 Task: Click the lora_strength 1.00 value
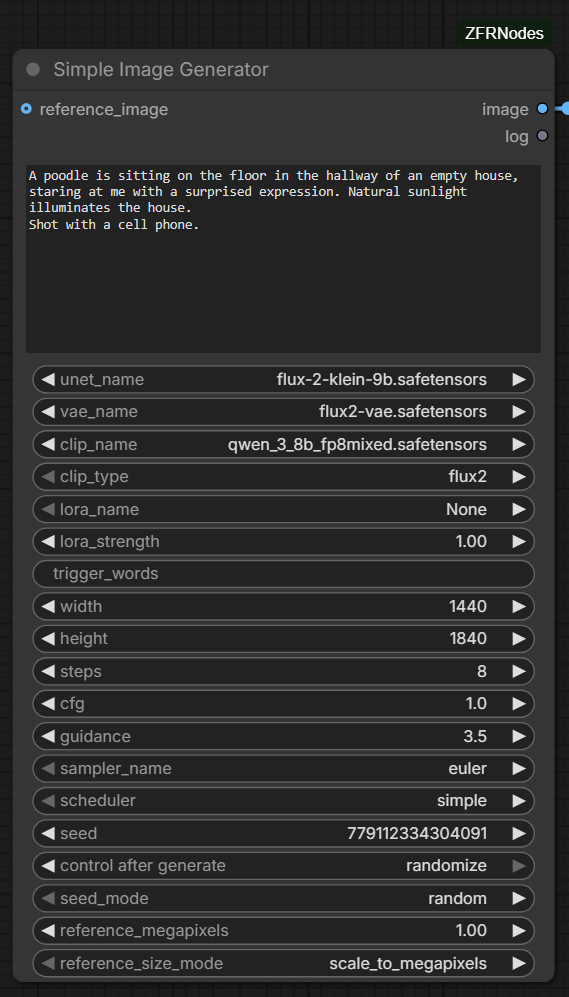[471, 542]
